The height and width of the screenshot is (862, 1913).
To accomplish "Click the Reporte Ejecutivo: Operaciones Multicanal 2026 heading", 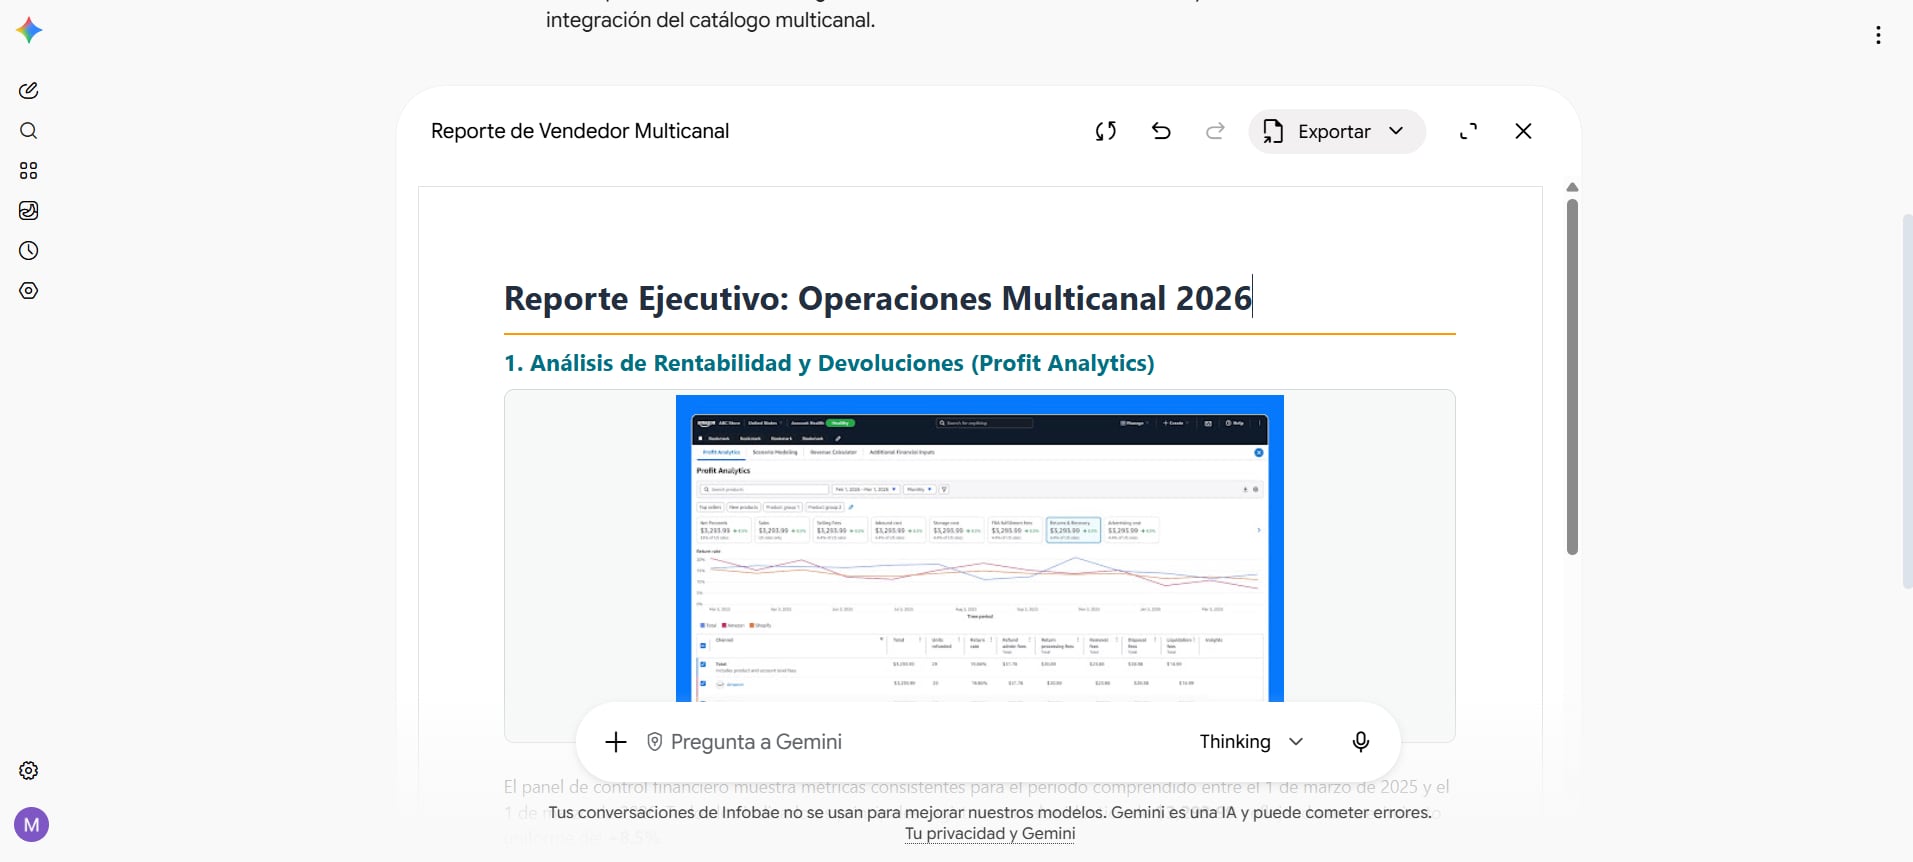I will click(878, 298).
